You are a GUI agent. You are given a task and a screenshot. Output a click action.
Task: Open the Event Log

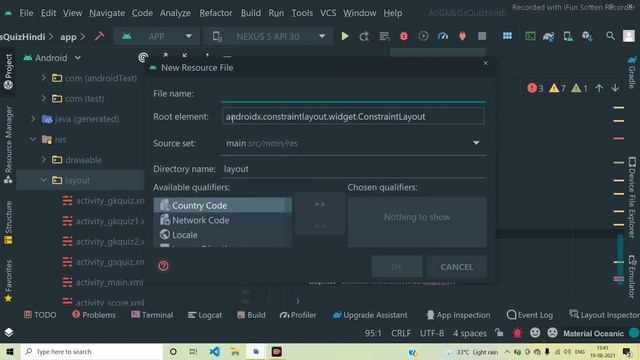pyautogui.click(x=530, y=315)
